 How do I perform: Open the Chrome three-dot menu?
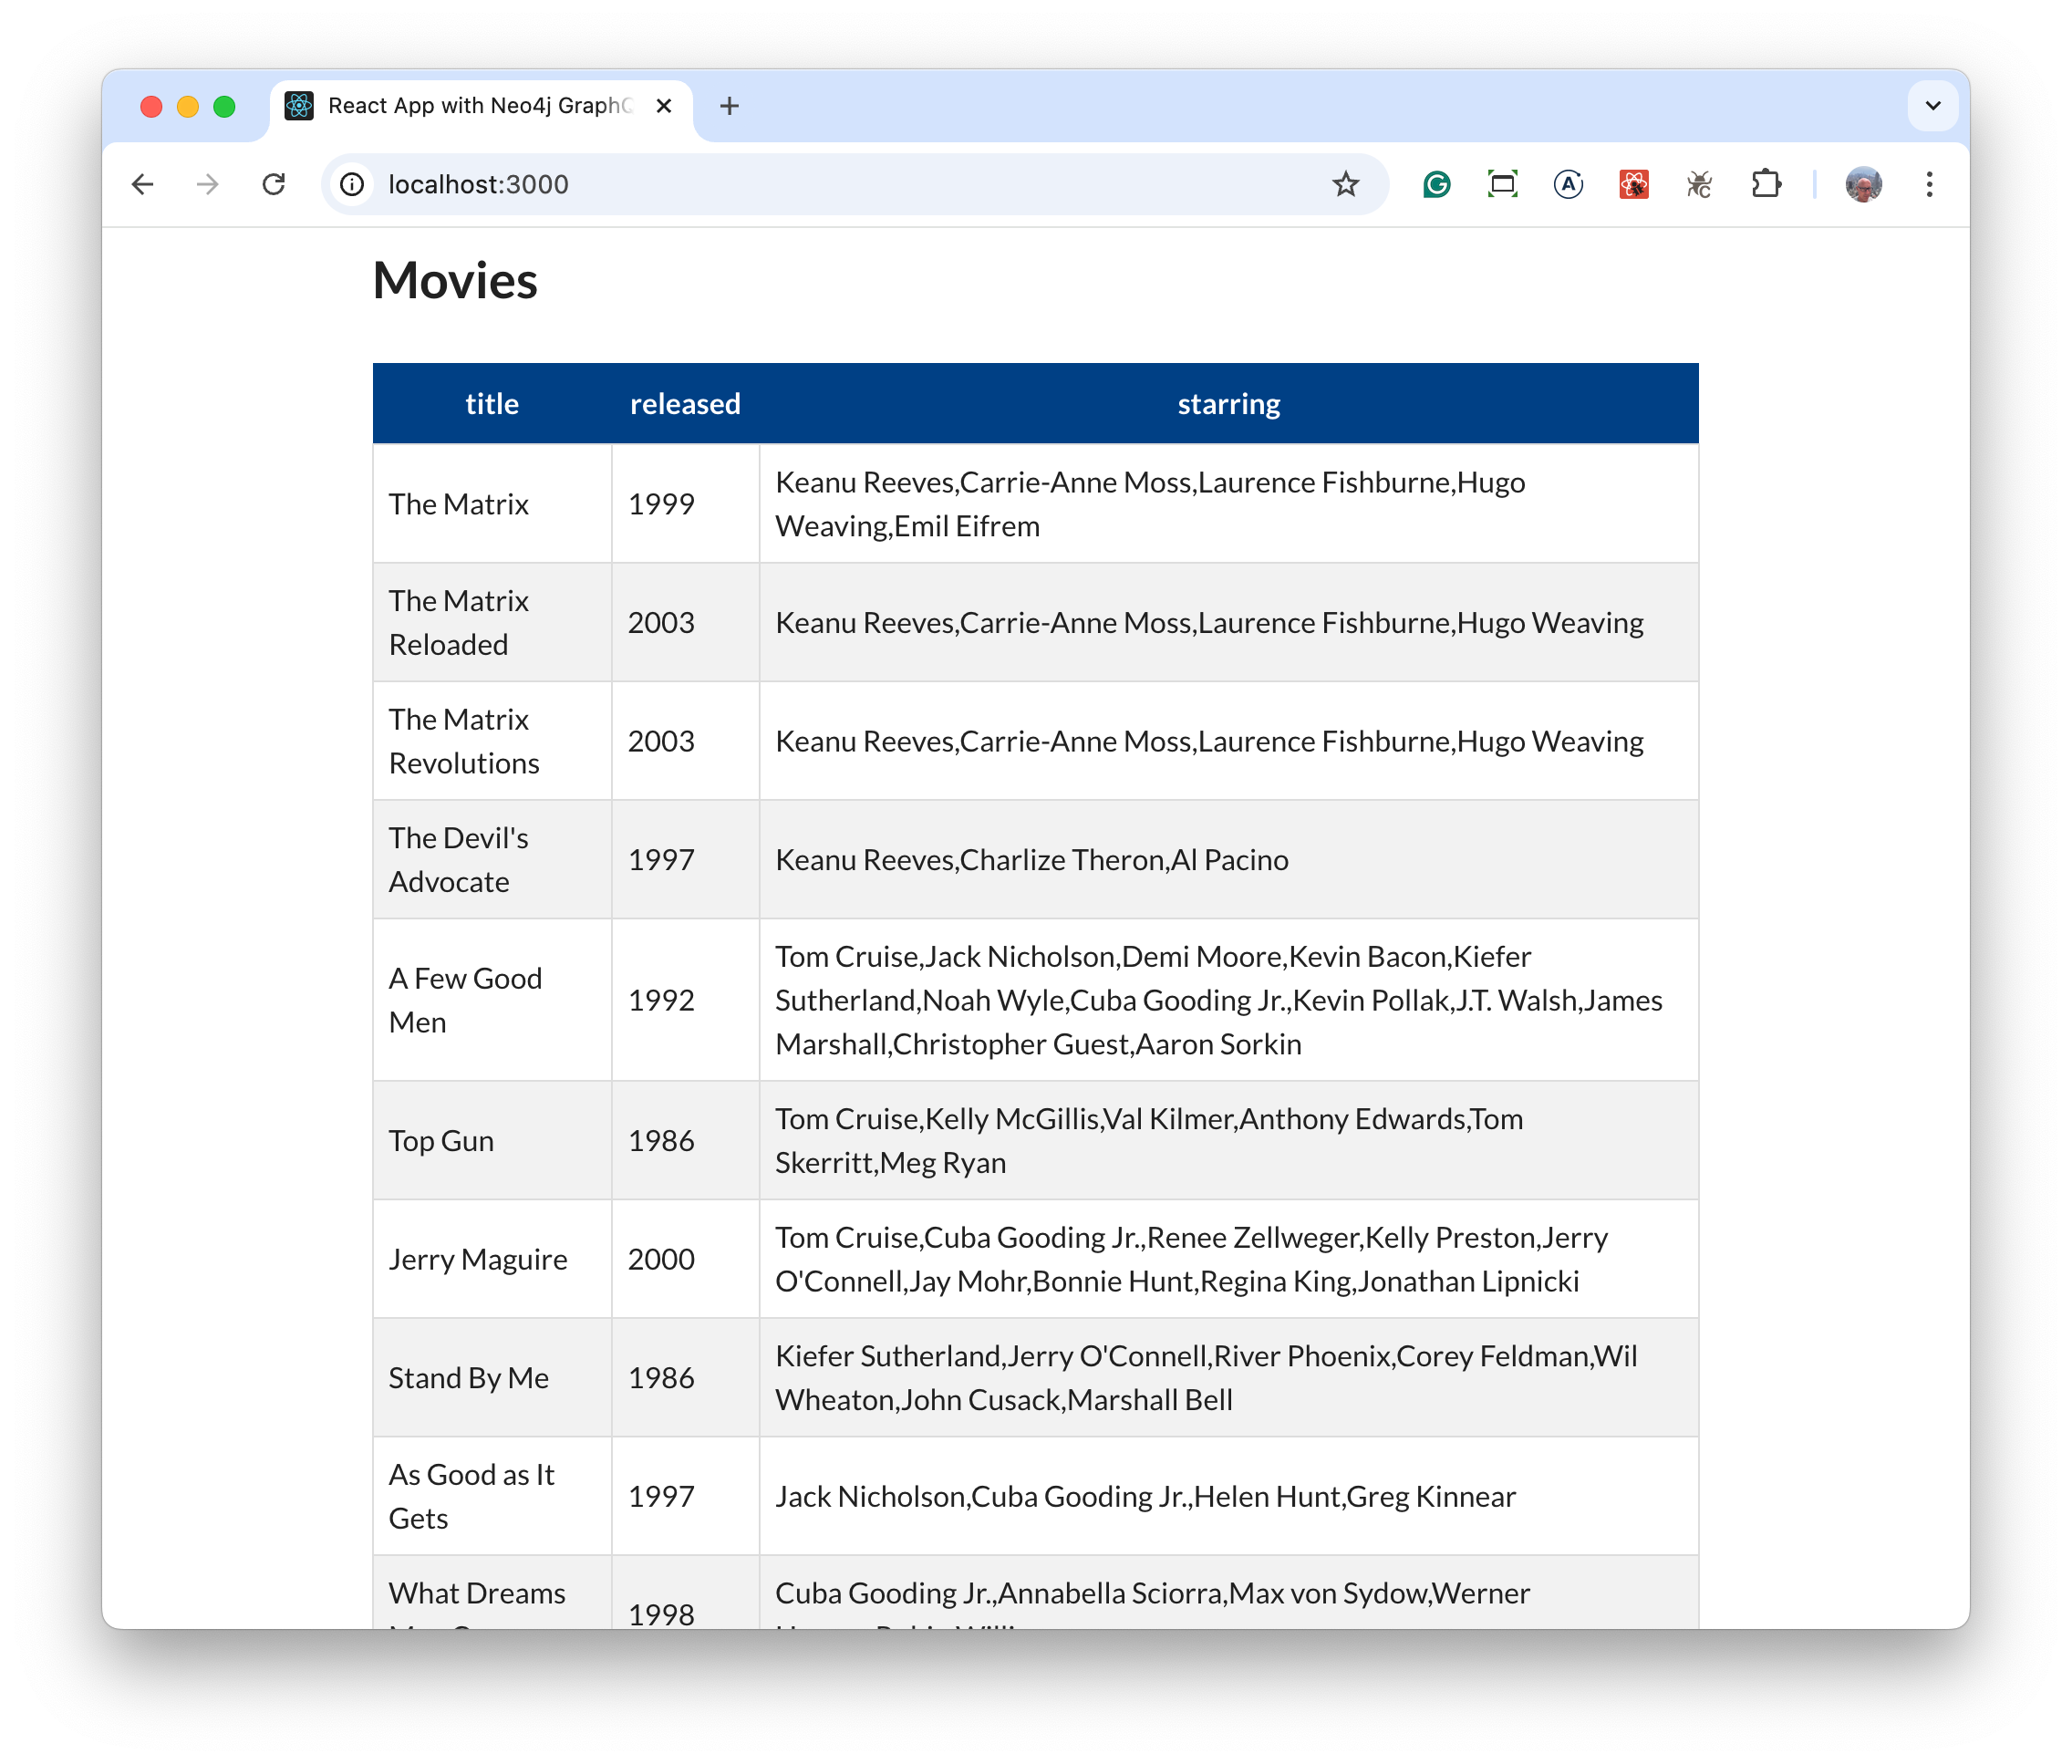tap(1929, 184)
